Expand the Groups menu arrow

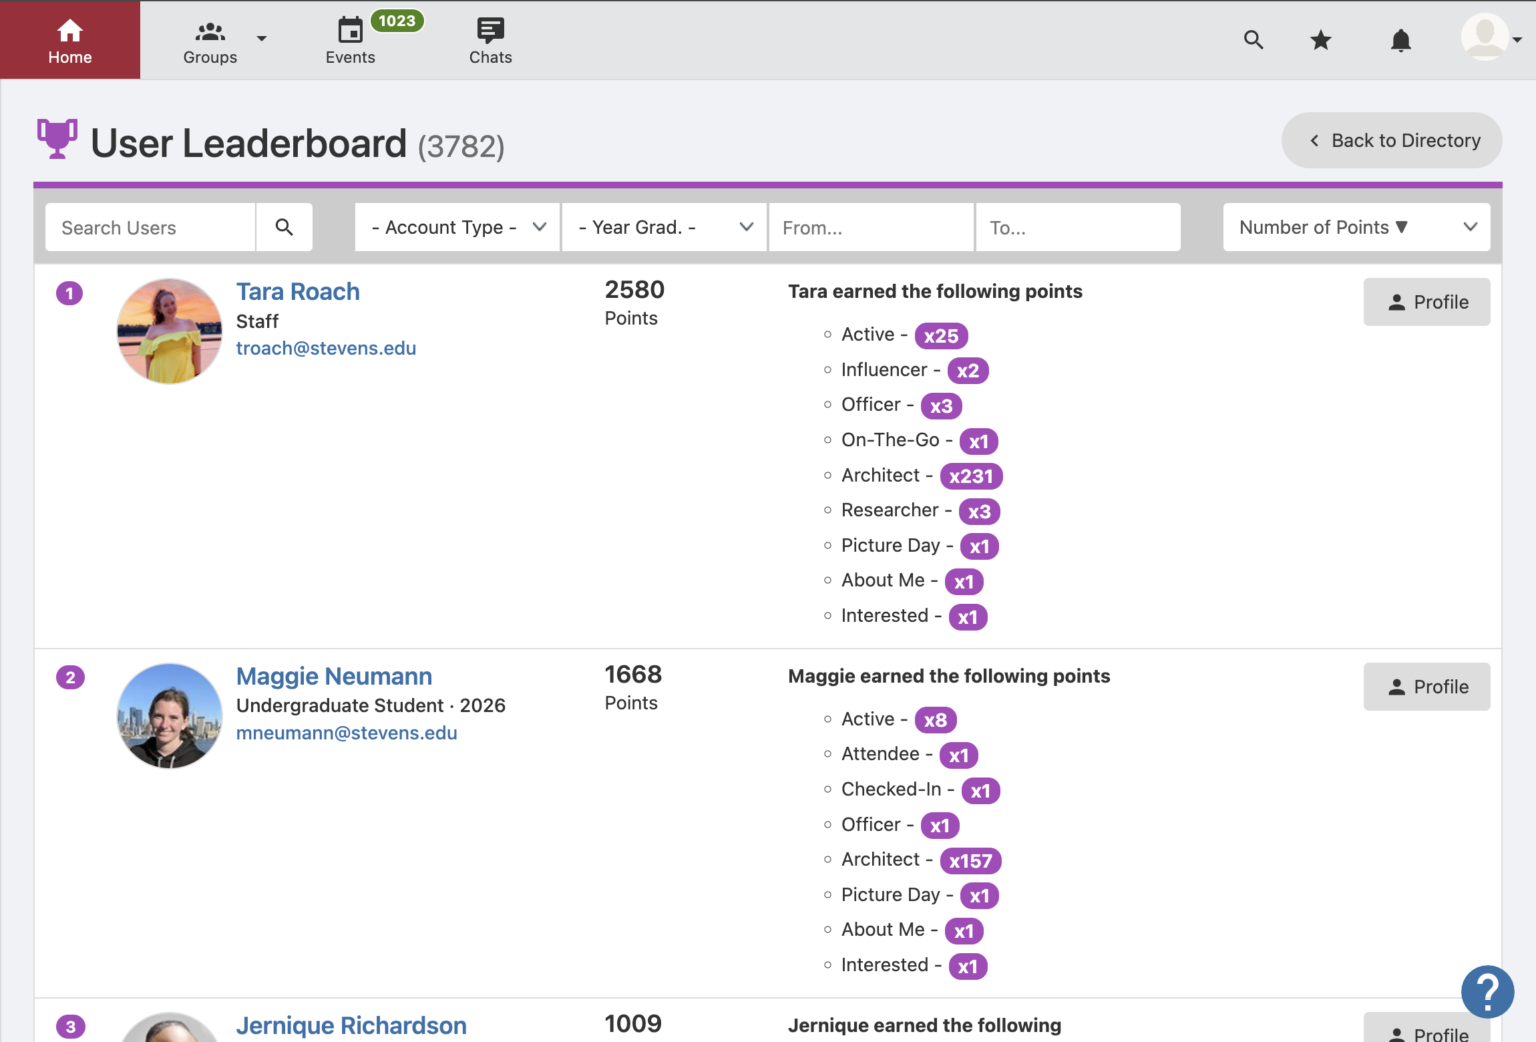pyautogui.click(x=262, y=39)
